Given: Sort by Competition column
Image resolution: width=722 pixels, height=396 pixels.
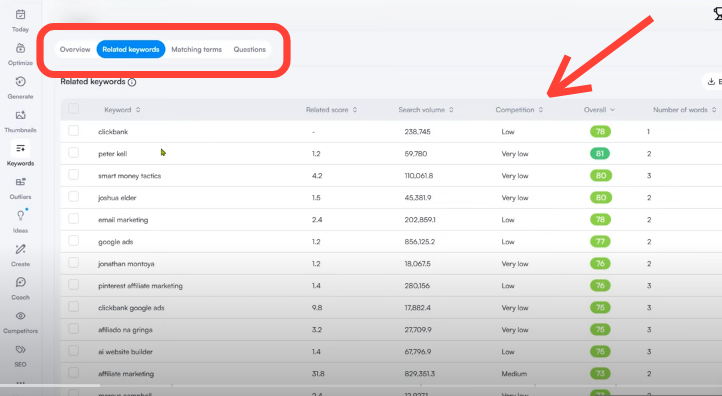Looking at the screenshot, I should click(x=519, y=110).
